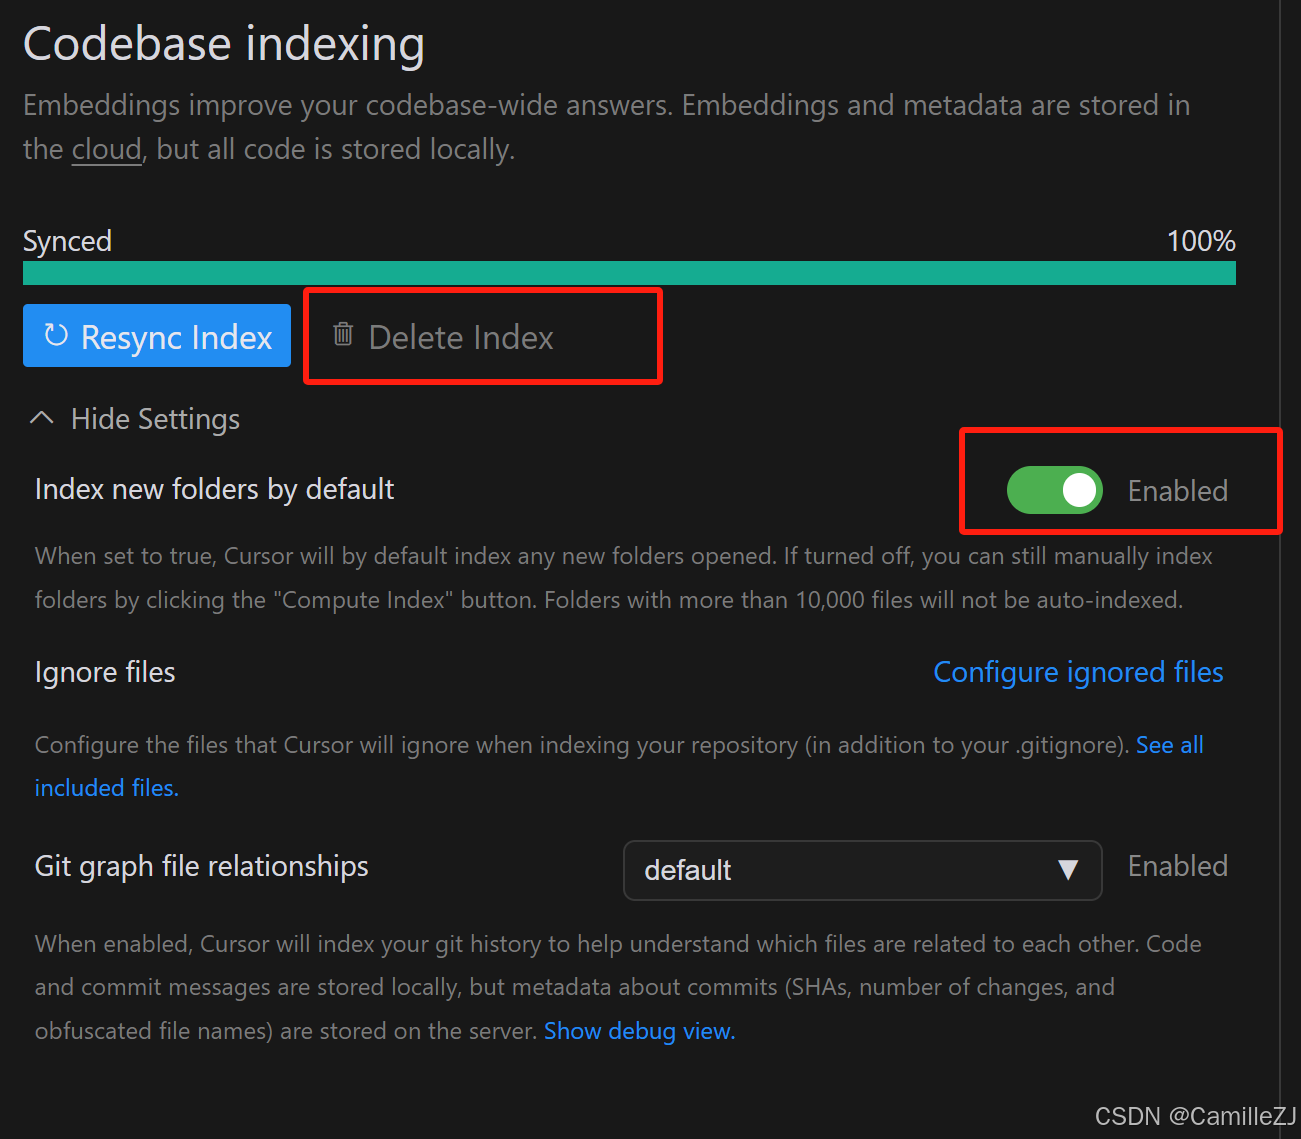1301x1139 pixels.
Task: Open the Show debug view link
Action: point(639,1031)
